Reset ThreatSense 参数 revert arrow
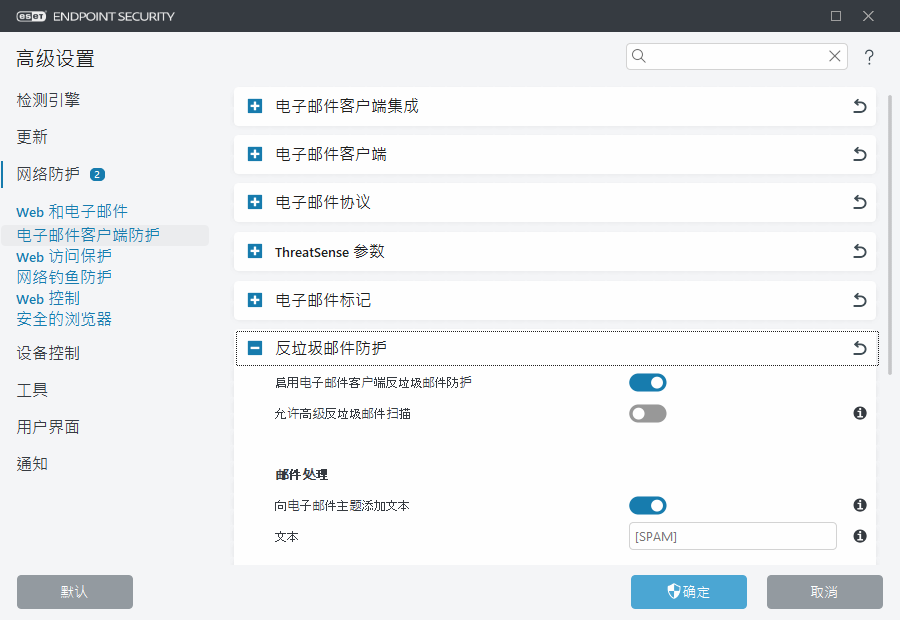The height and width of the screenshot is (620, 900). pyautogui.click(x=859, y=251)
